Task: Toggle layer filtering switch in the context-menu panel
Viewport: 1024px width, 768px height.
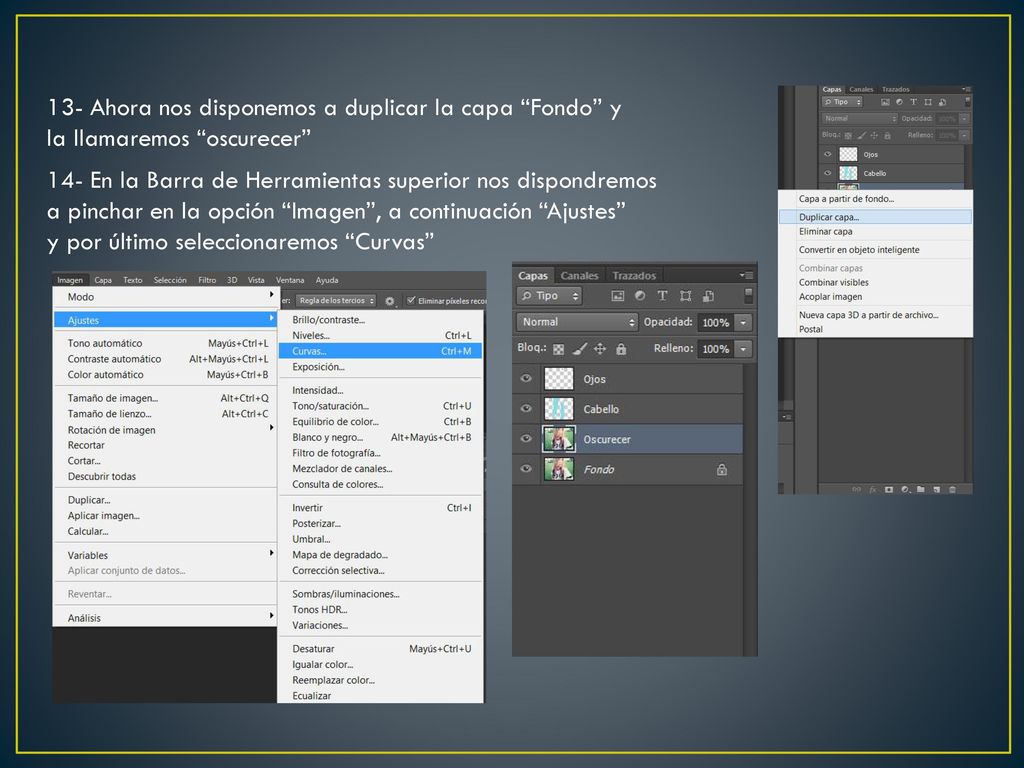Action: [967, 101]
